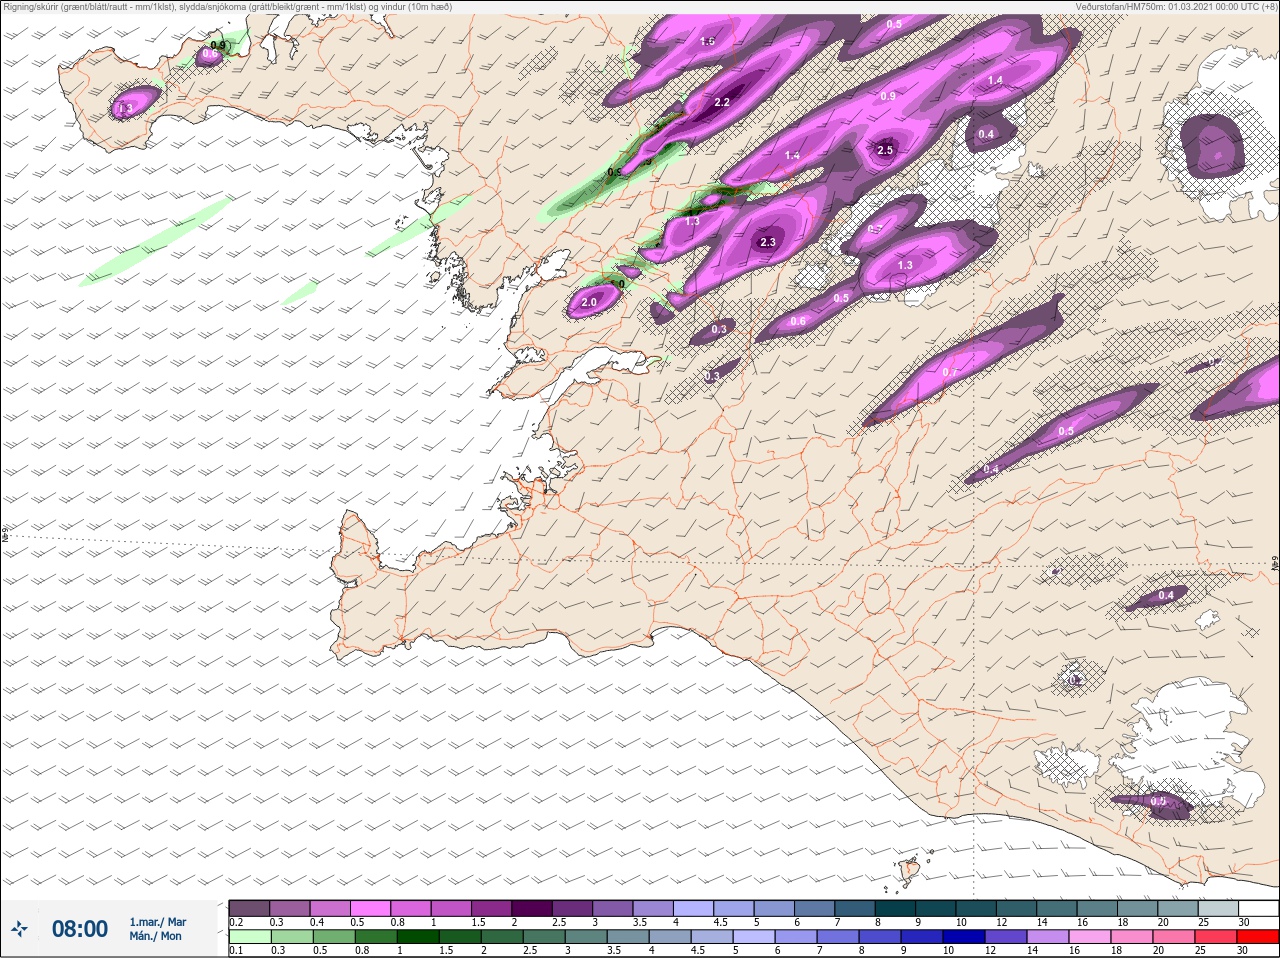Click the '64' latitude label on left edge
1280x958 pixels.
(5, 535)
